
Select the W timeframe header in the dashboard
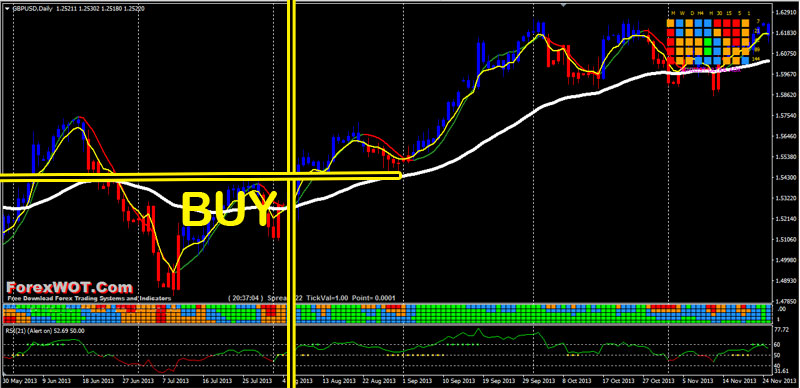click(x=682, y=13)
